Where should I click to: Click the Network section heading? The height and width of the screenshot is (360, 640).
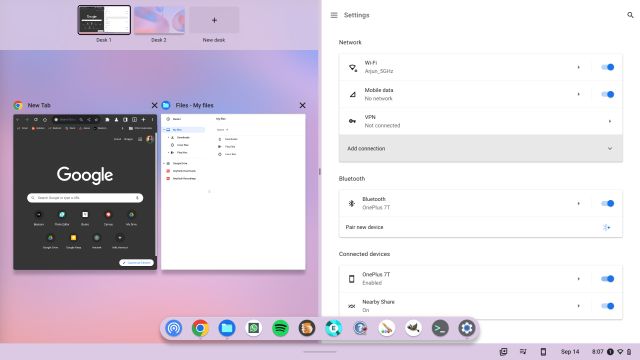pos(350,42)
